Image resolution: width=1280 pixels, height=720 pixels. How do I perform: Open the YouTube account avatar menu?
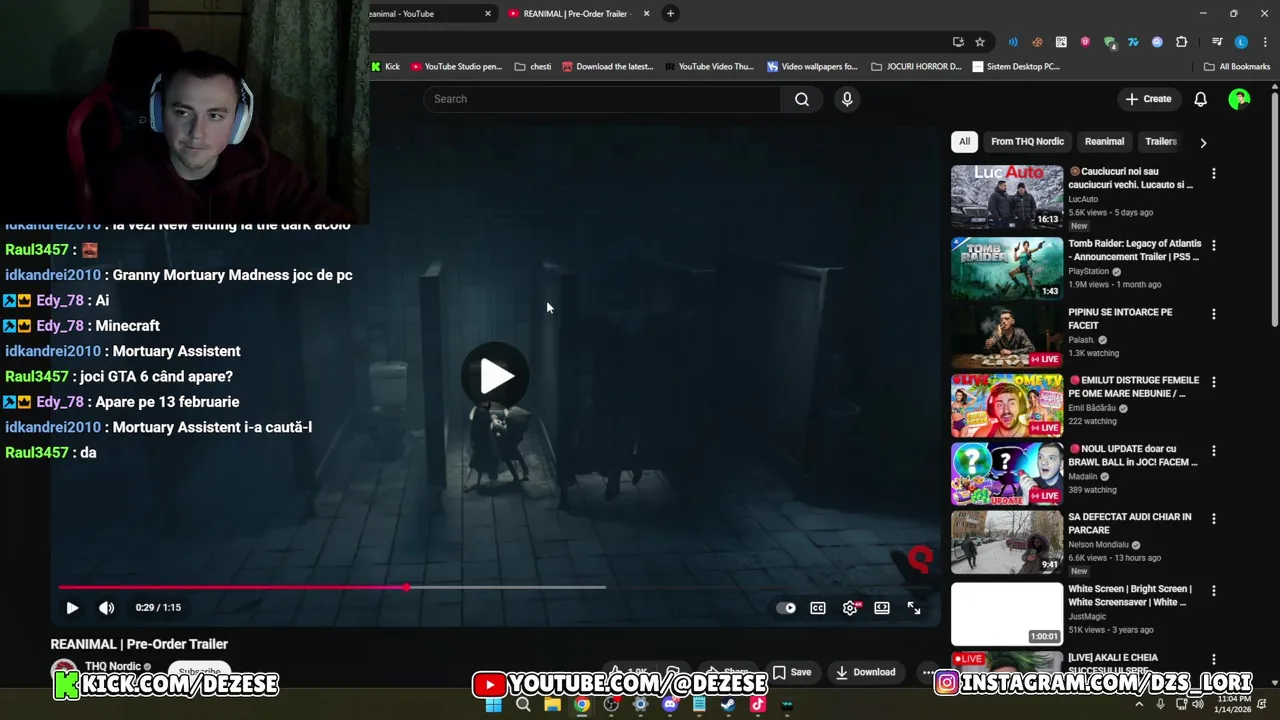1239,99
